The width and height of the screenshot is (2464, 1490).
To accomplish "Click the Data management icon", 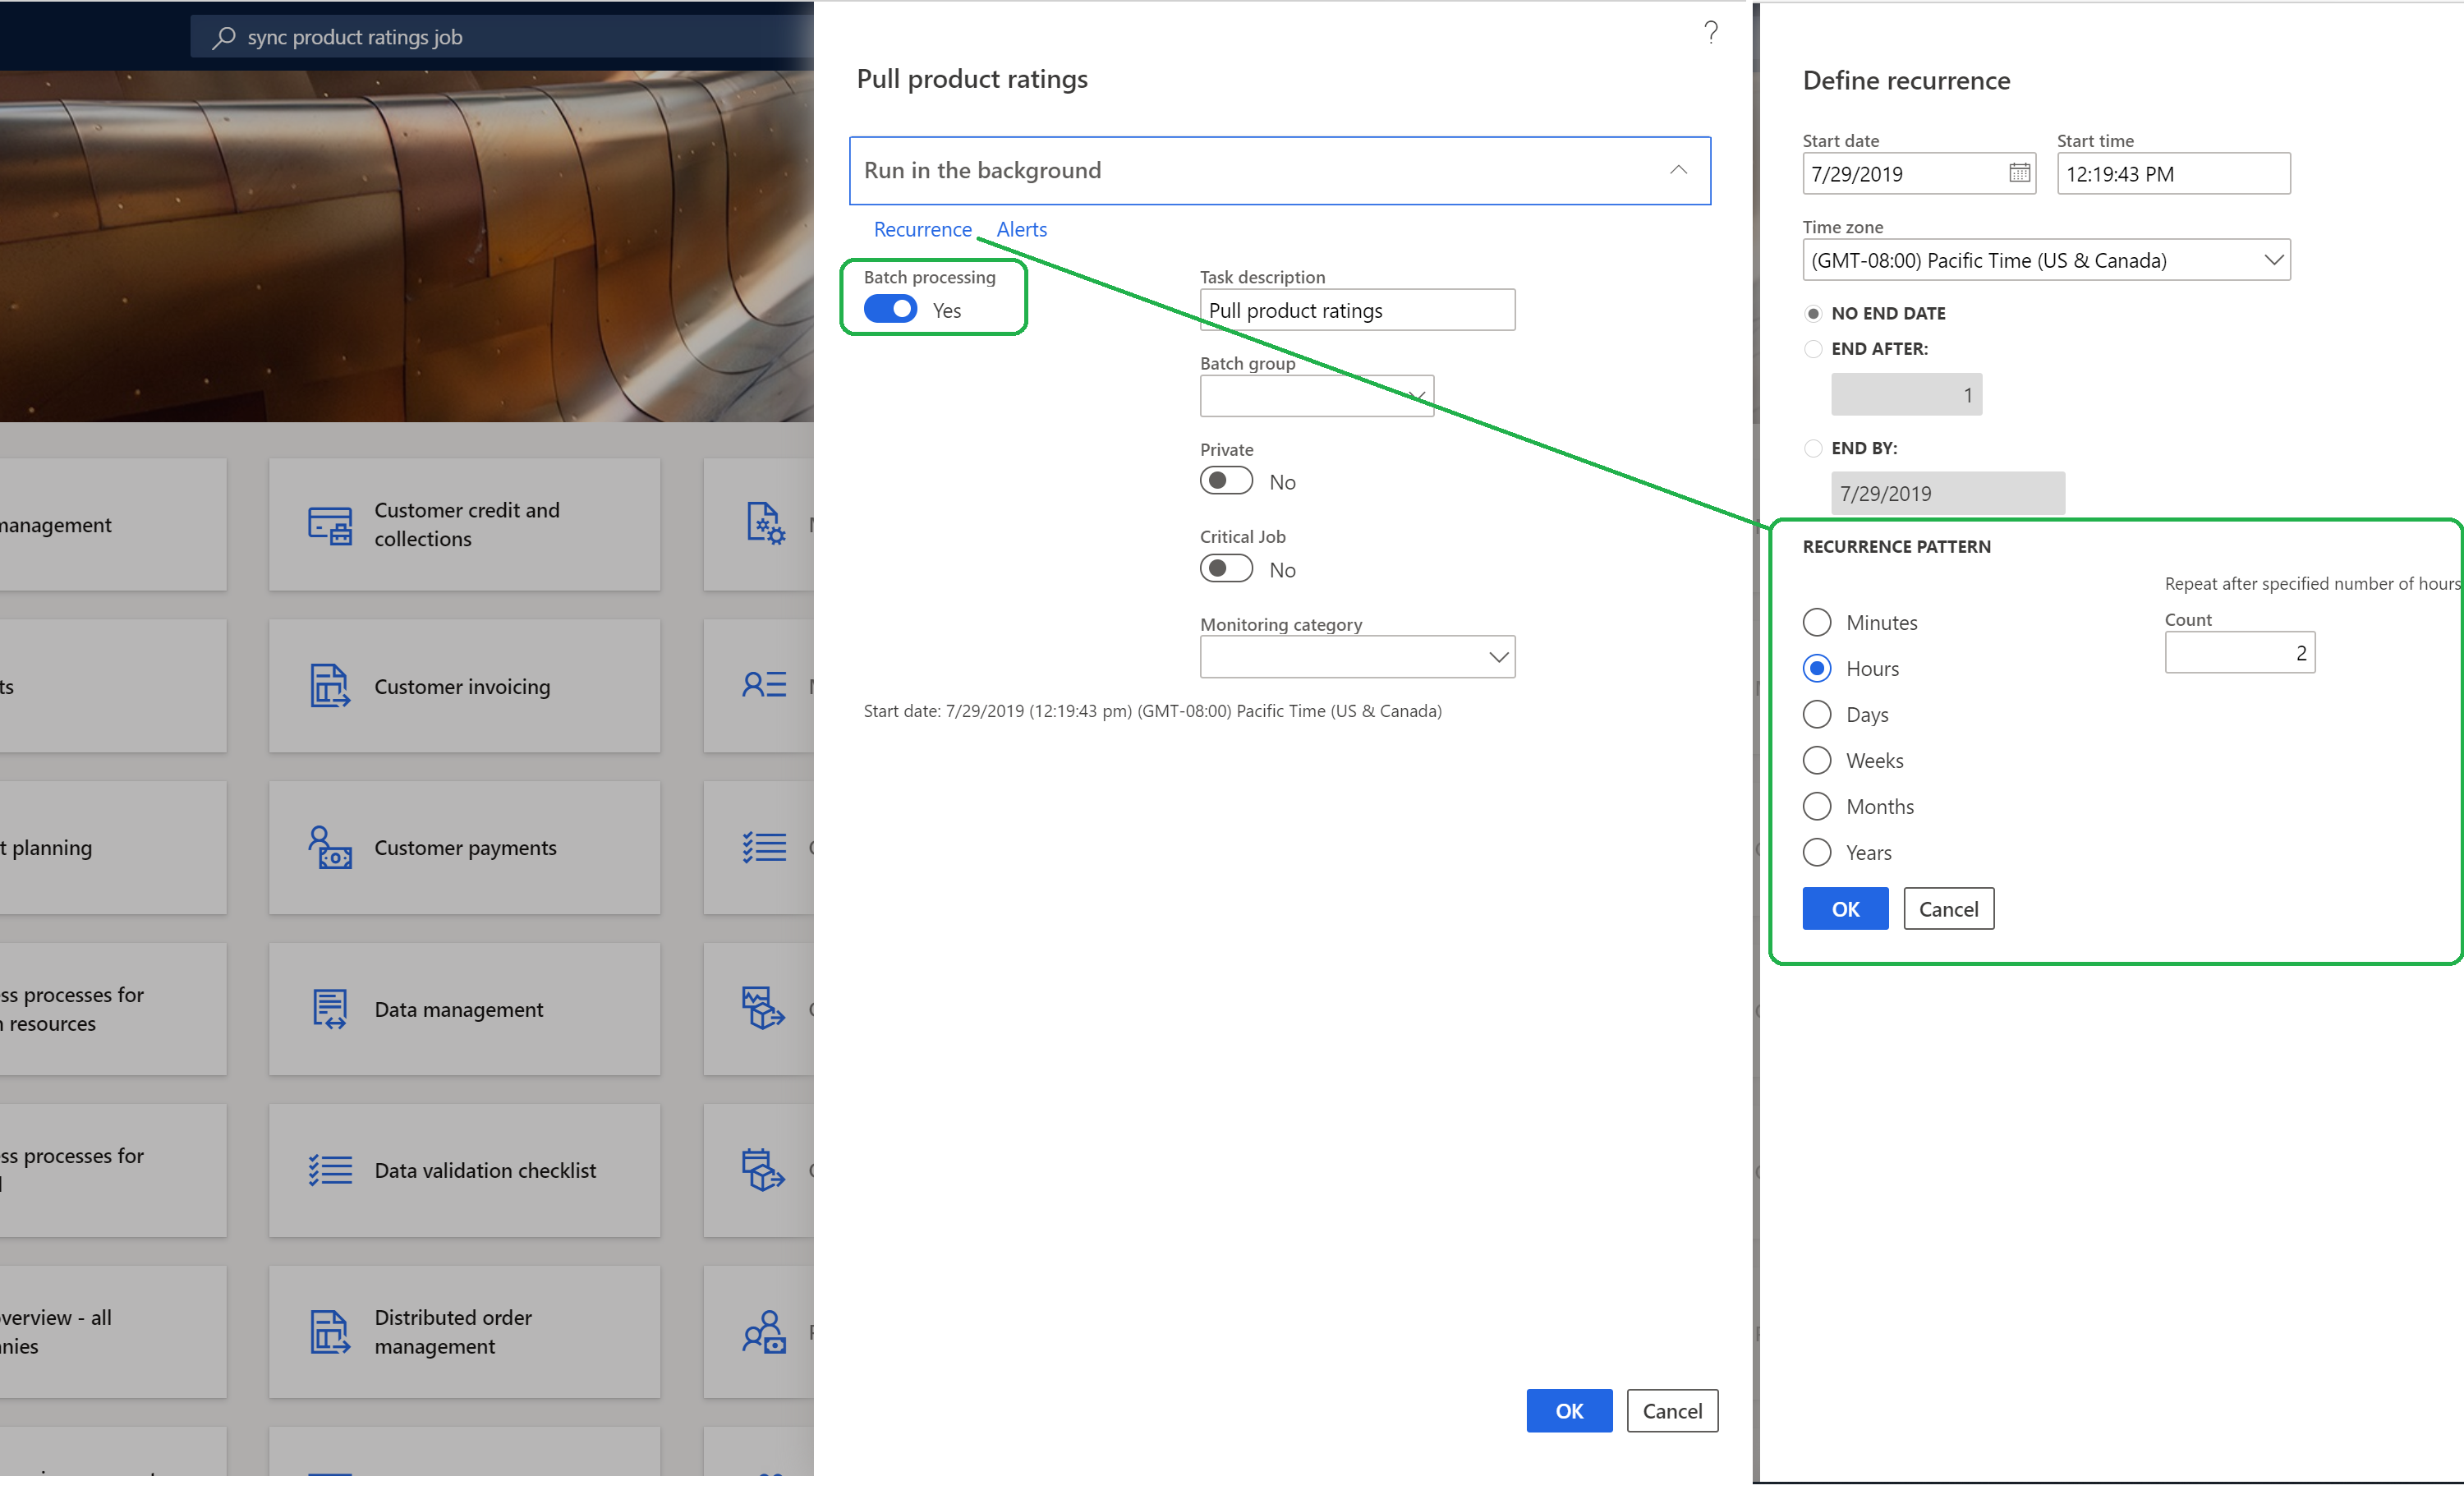I will (x=328, y=1009).
